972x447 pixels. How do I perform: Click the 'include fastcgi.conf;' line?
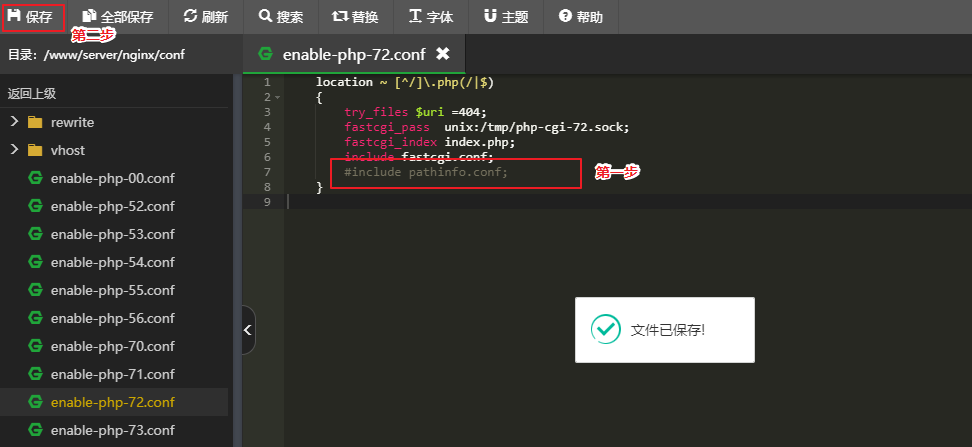coord(419,157)
